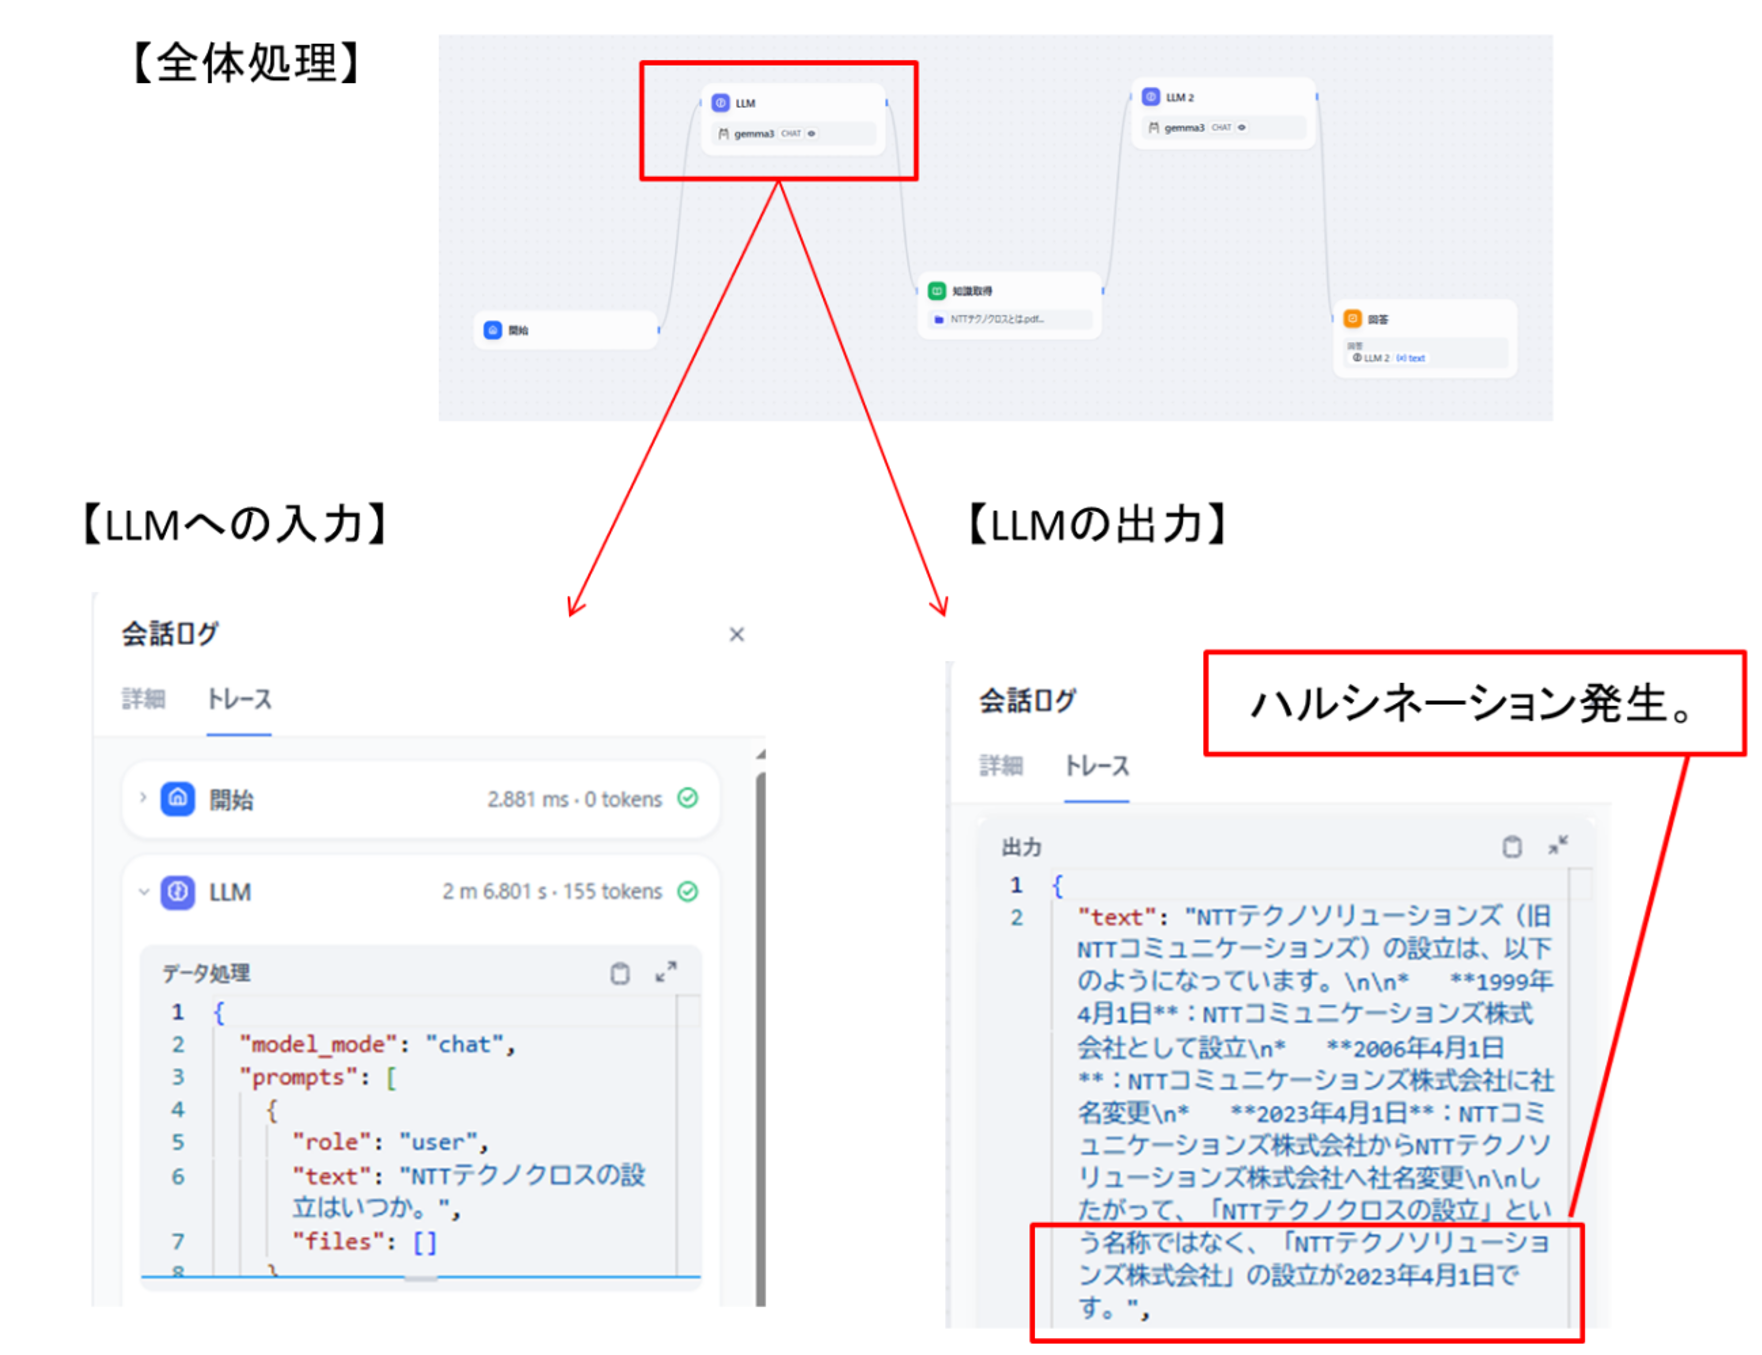Click the gemma3 model icon in the LLM 2 node
1762x1355 pixels.
(x=1154, y=128)
